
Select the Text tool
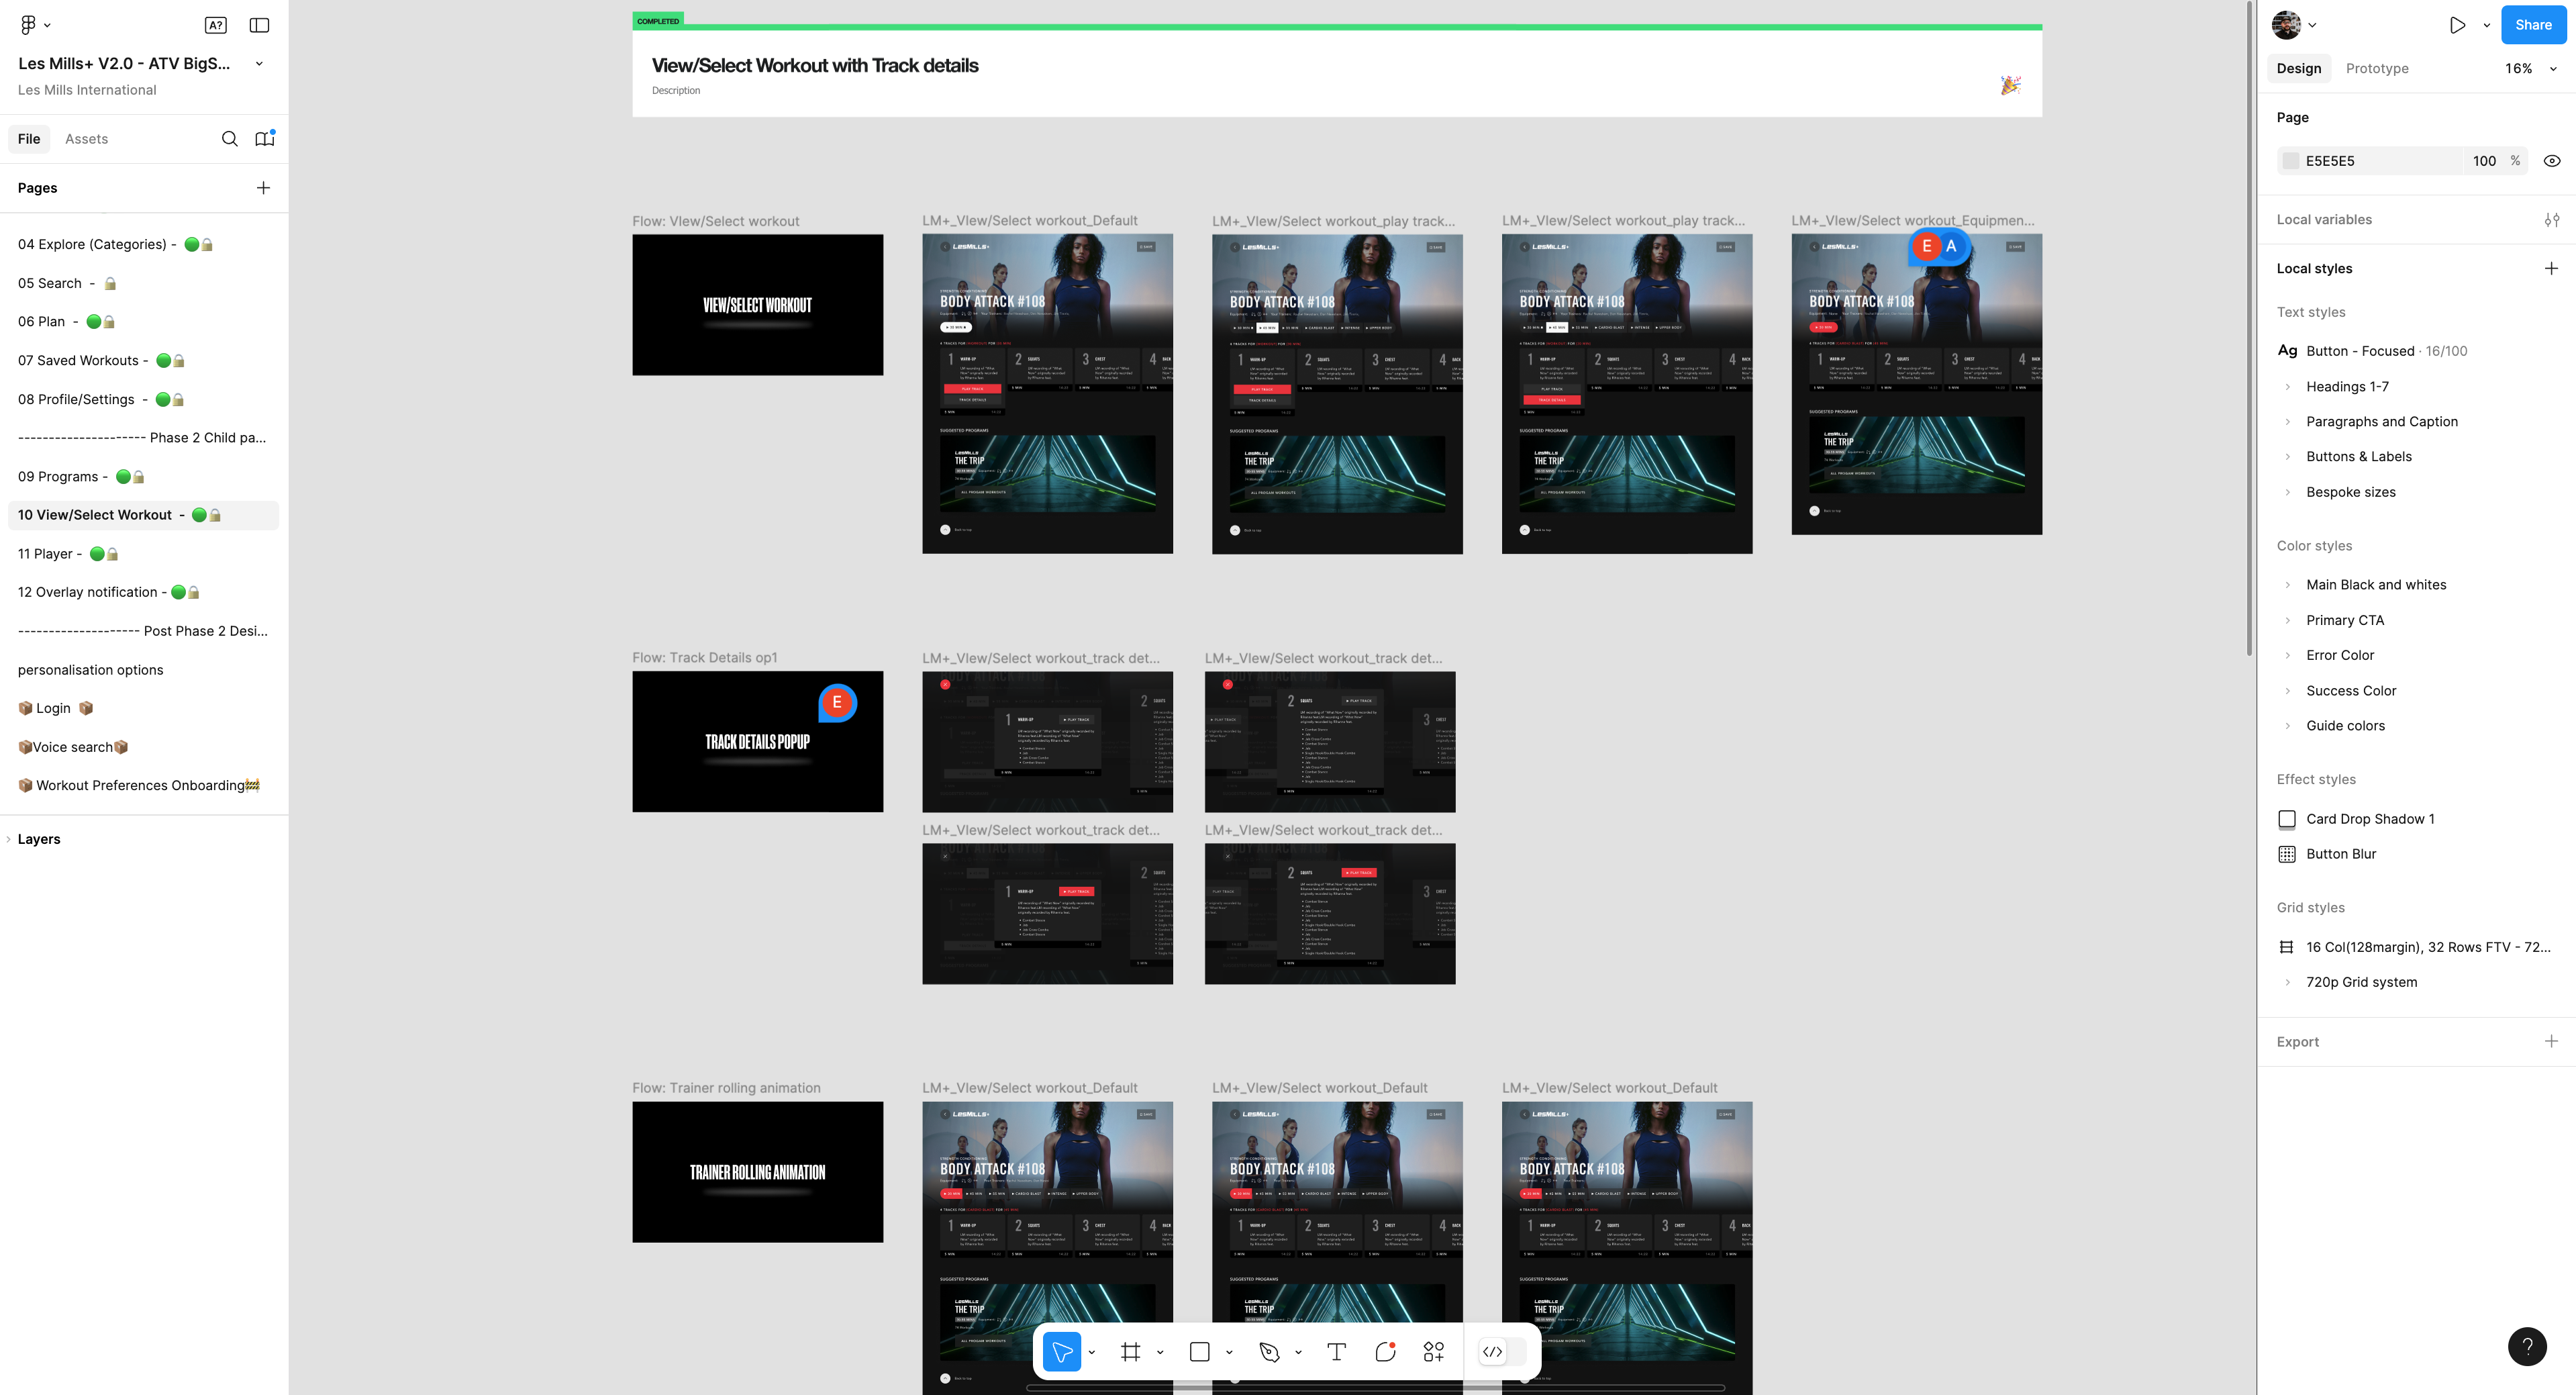tap(1336, 1352)
